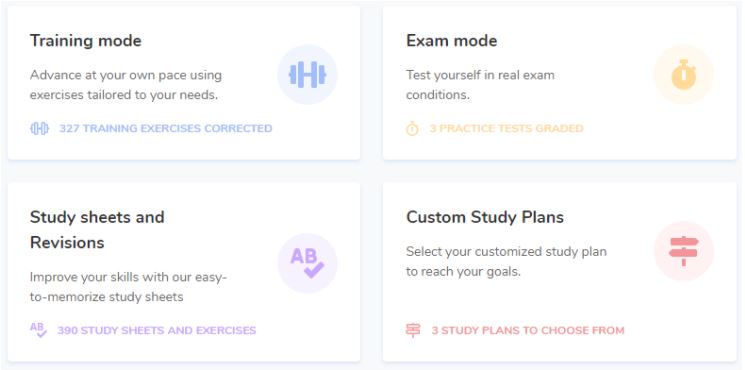
Task: Select 327 Training Exercises Corrected link
Action: click(165, 129)
